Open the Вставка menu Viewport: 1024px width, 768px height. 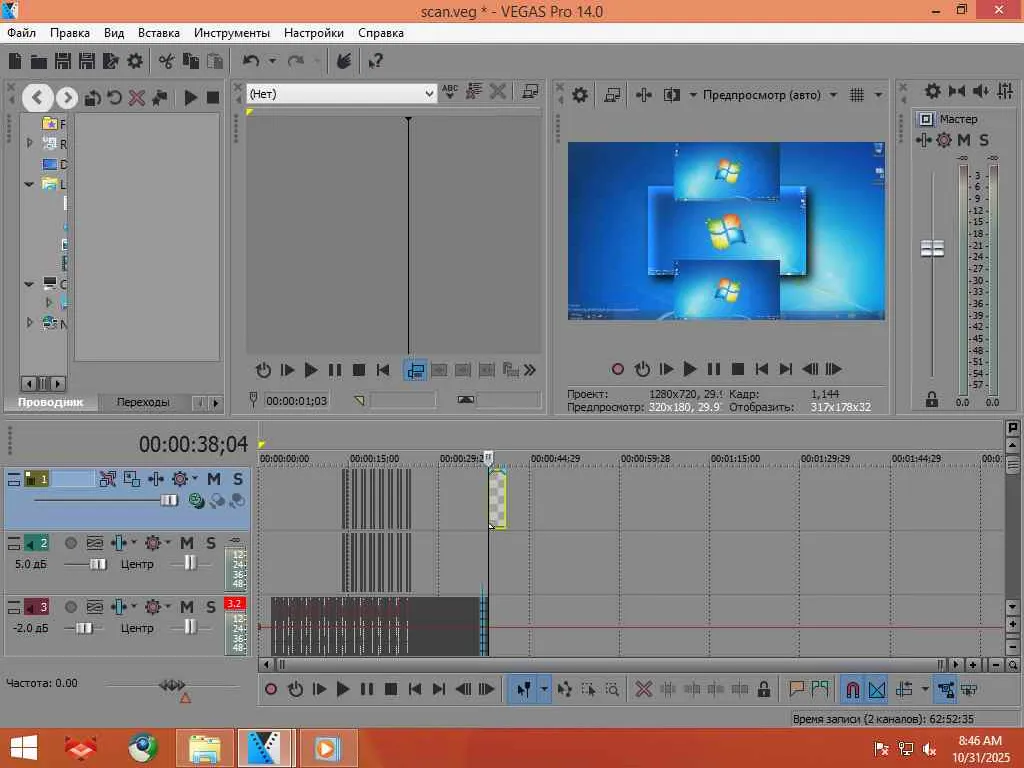pos(159,33)
